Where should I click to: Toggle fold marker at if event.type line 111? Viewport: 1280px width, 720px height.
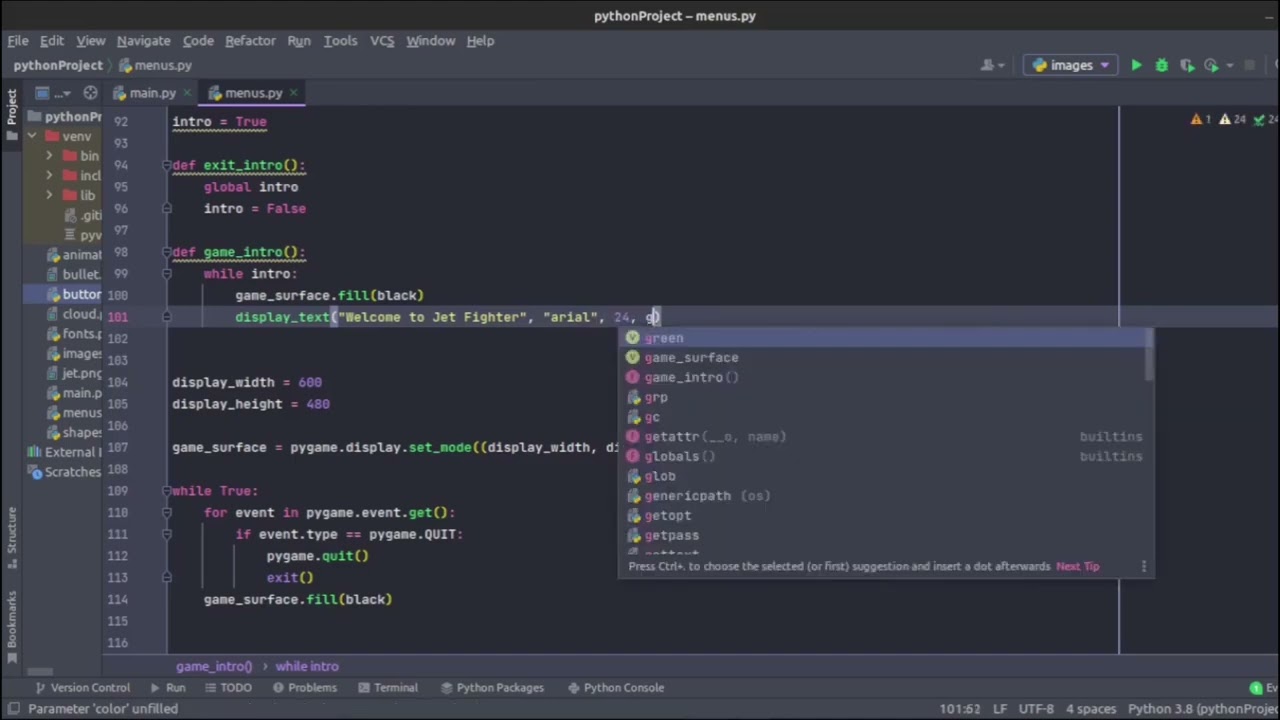tap(167, 534)
